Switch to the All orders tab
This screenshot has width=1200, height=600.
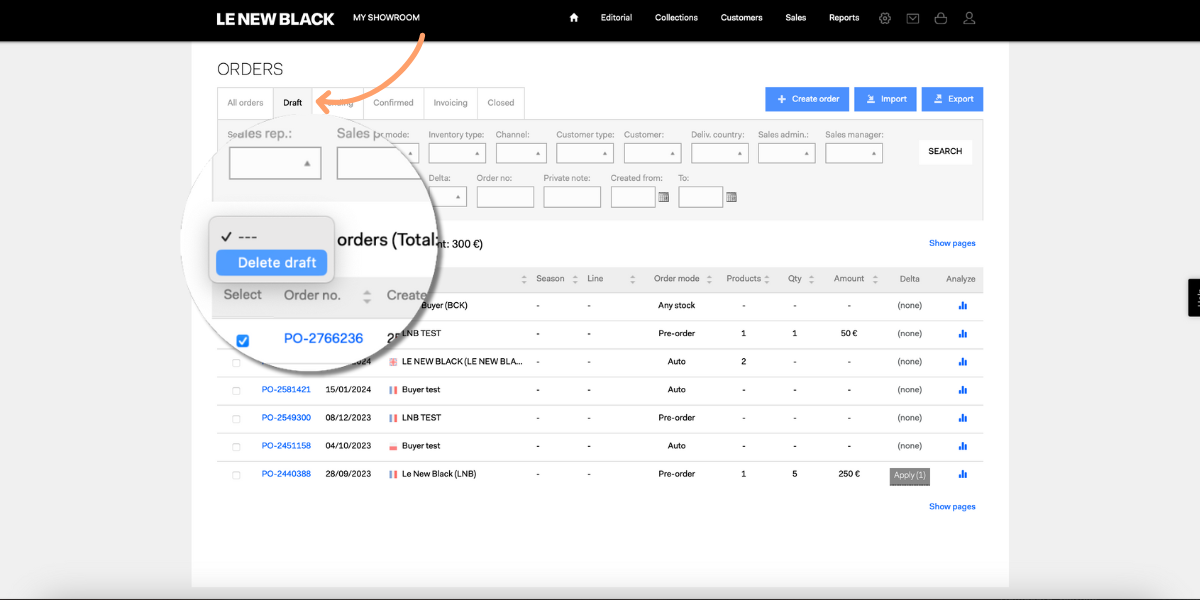[245, 103]
